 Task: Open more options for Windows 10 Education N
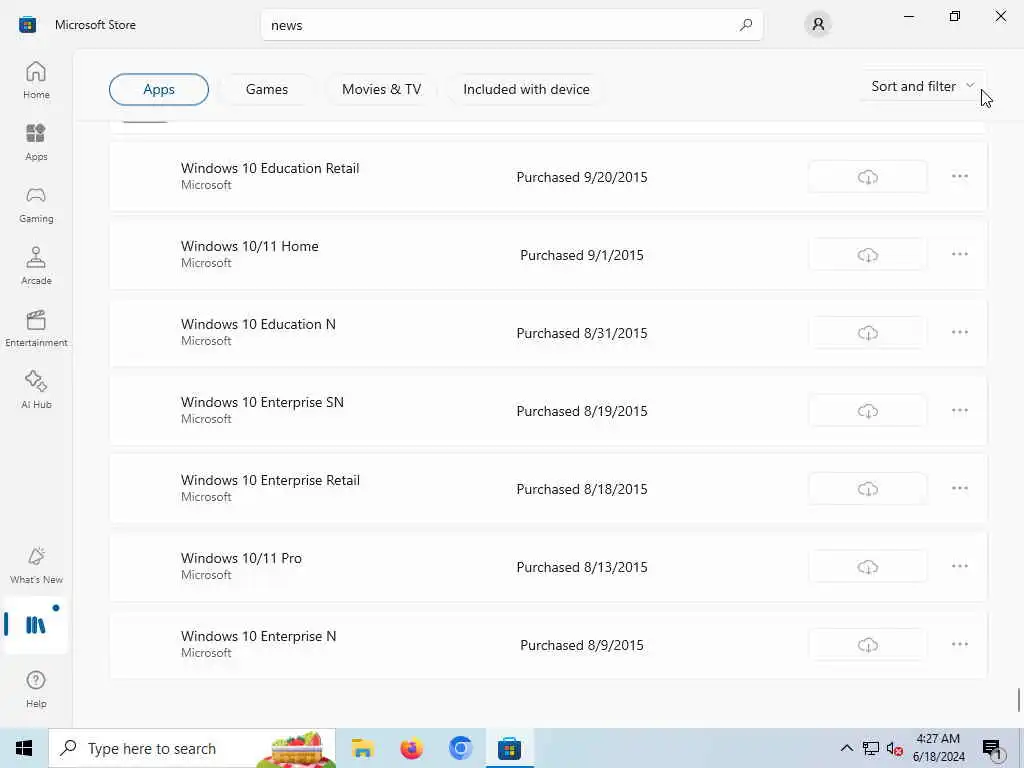pos(959,332)
